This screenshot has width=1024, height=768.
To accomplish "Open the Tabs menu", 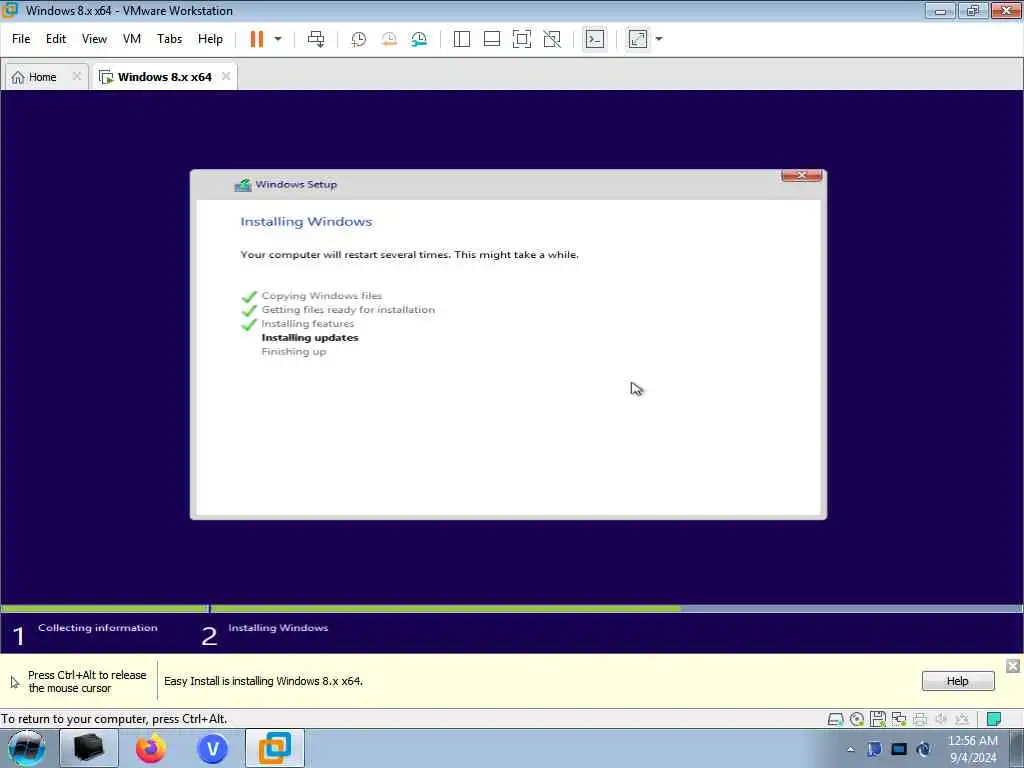I will coord(169,39).
